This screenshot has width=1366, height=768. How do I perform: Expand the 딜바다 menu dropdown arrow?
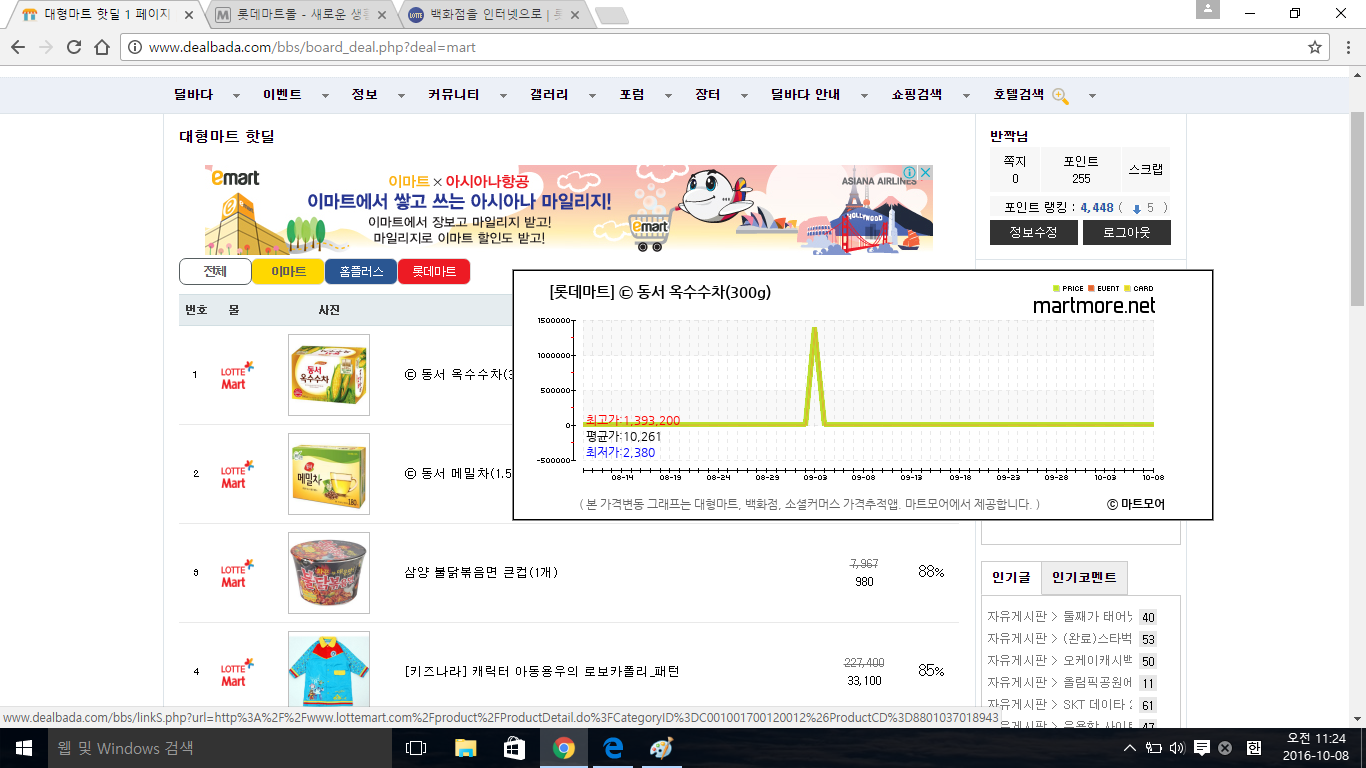coord(236,96)
